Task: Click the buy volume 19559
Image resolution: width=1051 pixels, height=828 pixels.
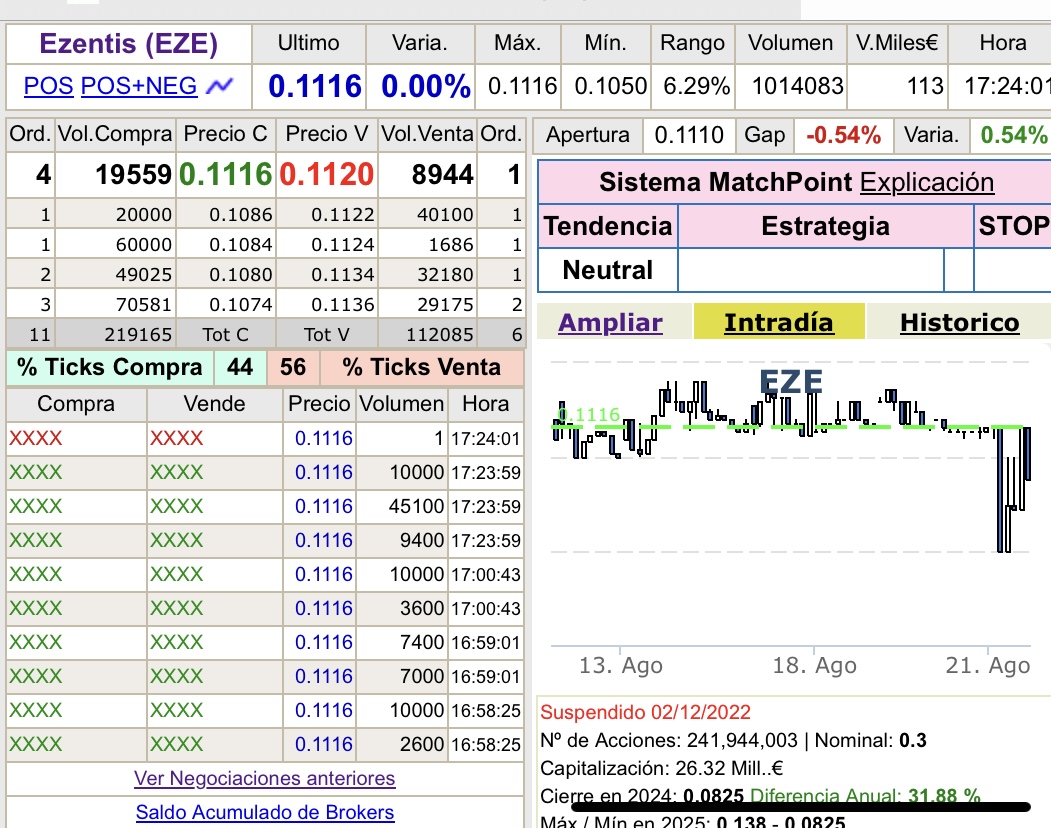Action: coord(133,174)
